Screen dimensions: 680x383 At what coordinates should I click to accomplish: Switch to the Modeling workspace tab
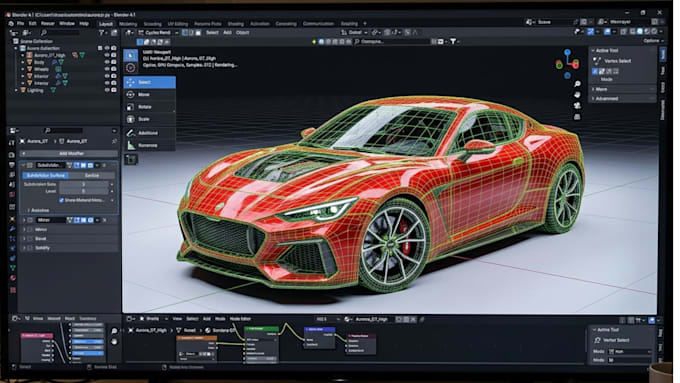[x=128, y=24]
